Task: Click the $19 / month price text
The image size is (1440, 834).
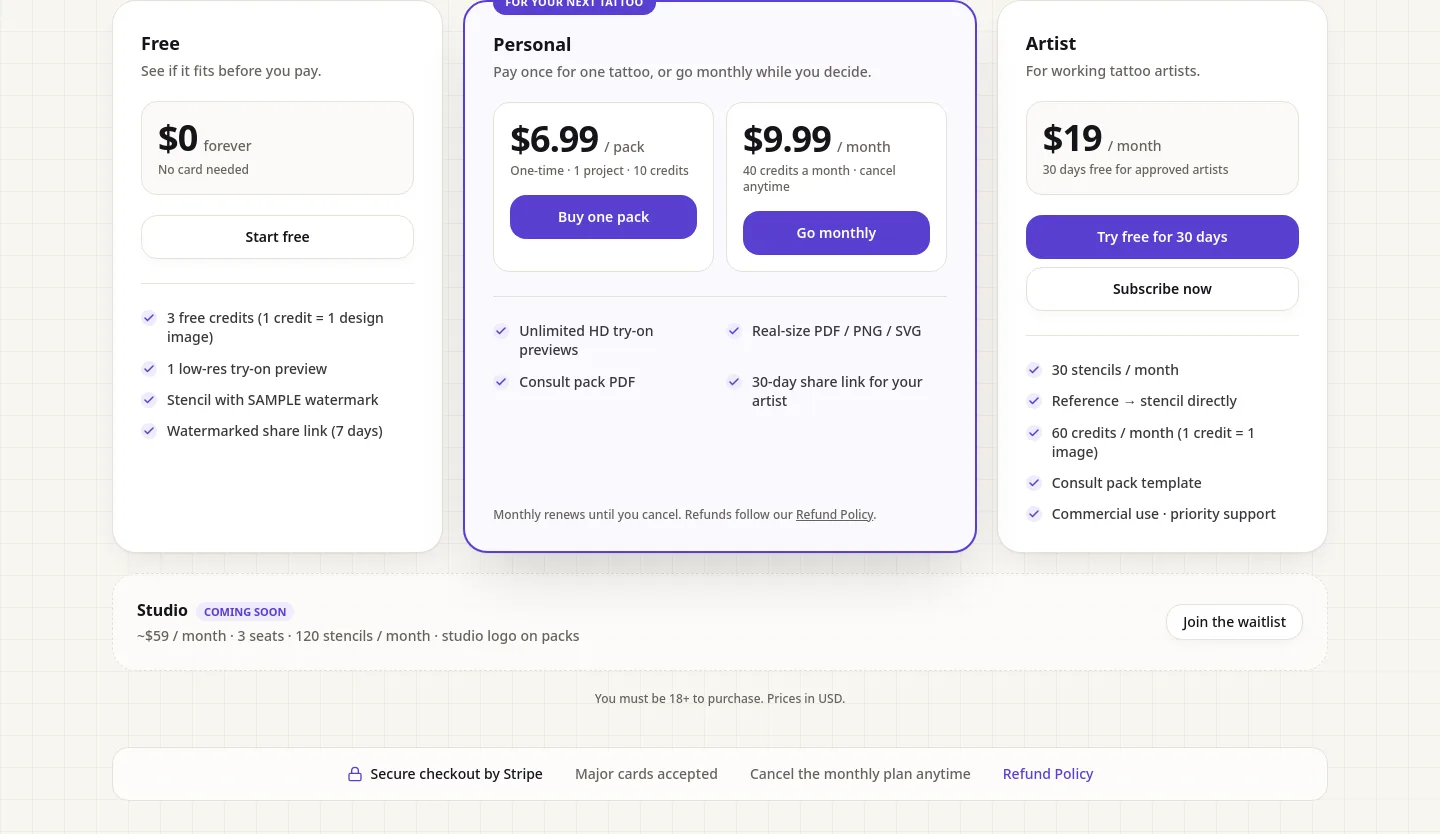Action: click(1102, 139)
